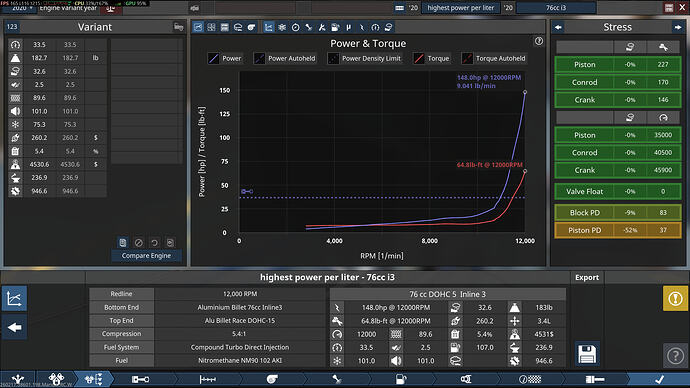Open the graph view button in left sidebar
The width and height of the screenshot is (690, 388).
pos(15,299)
